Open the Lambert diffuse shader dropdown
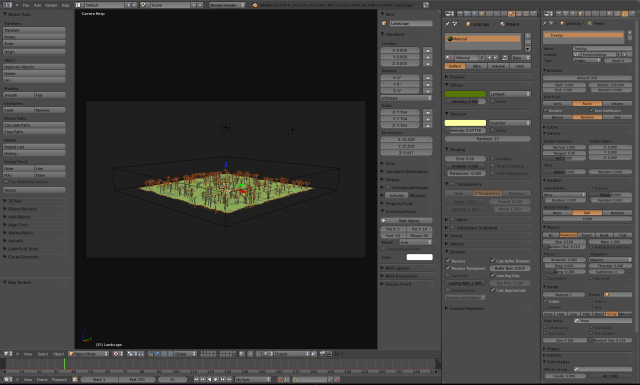 [510, 94]
